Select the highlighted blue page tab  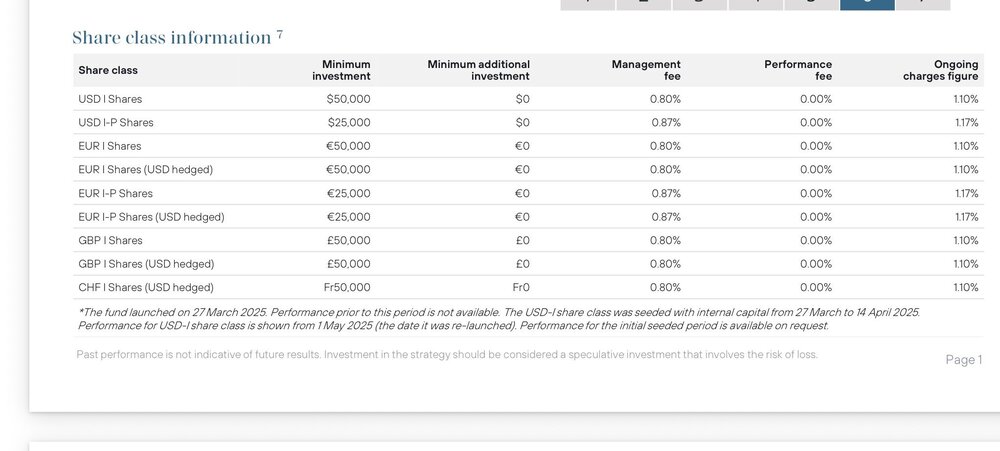(867, 5)
